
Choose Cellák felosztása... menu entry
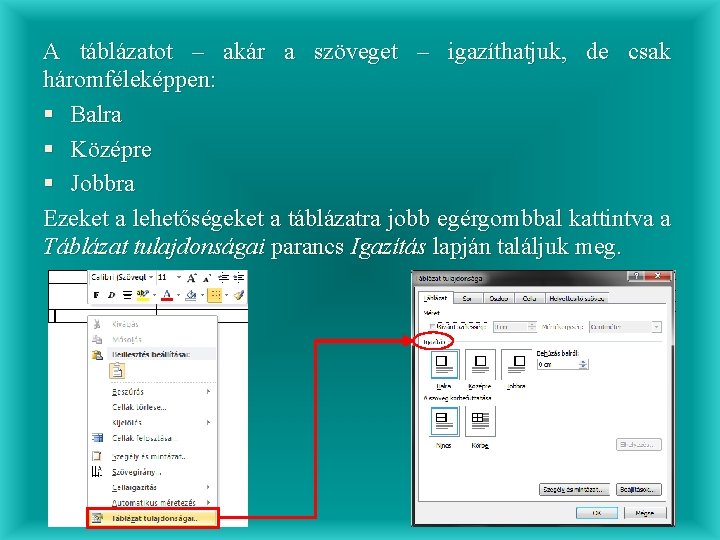pos(152,438)
